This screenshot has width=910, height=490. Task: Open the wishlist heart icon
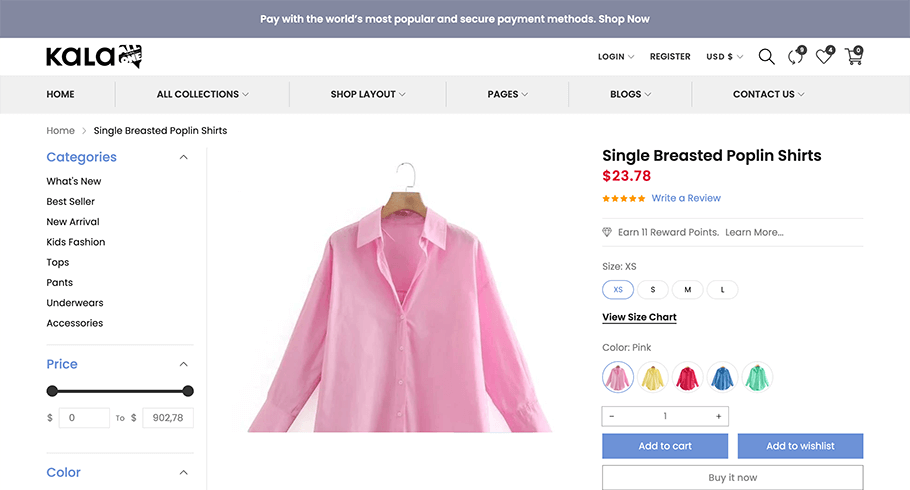pos(825,56)
